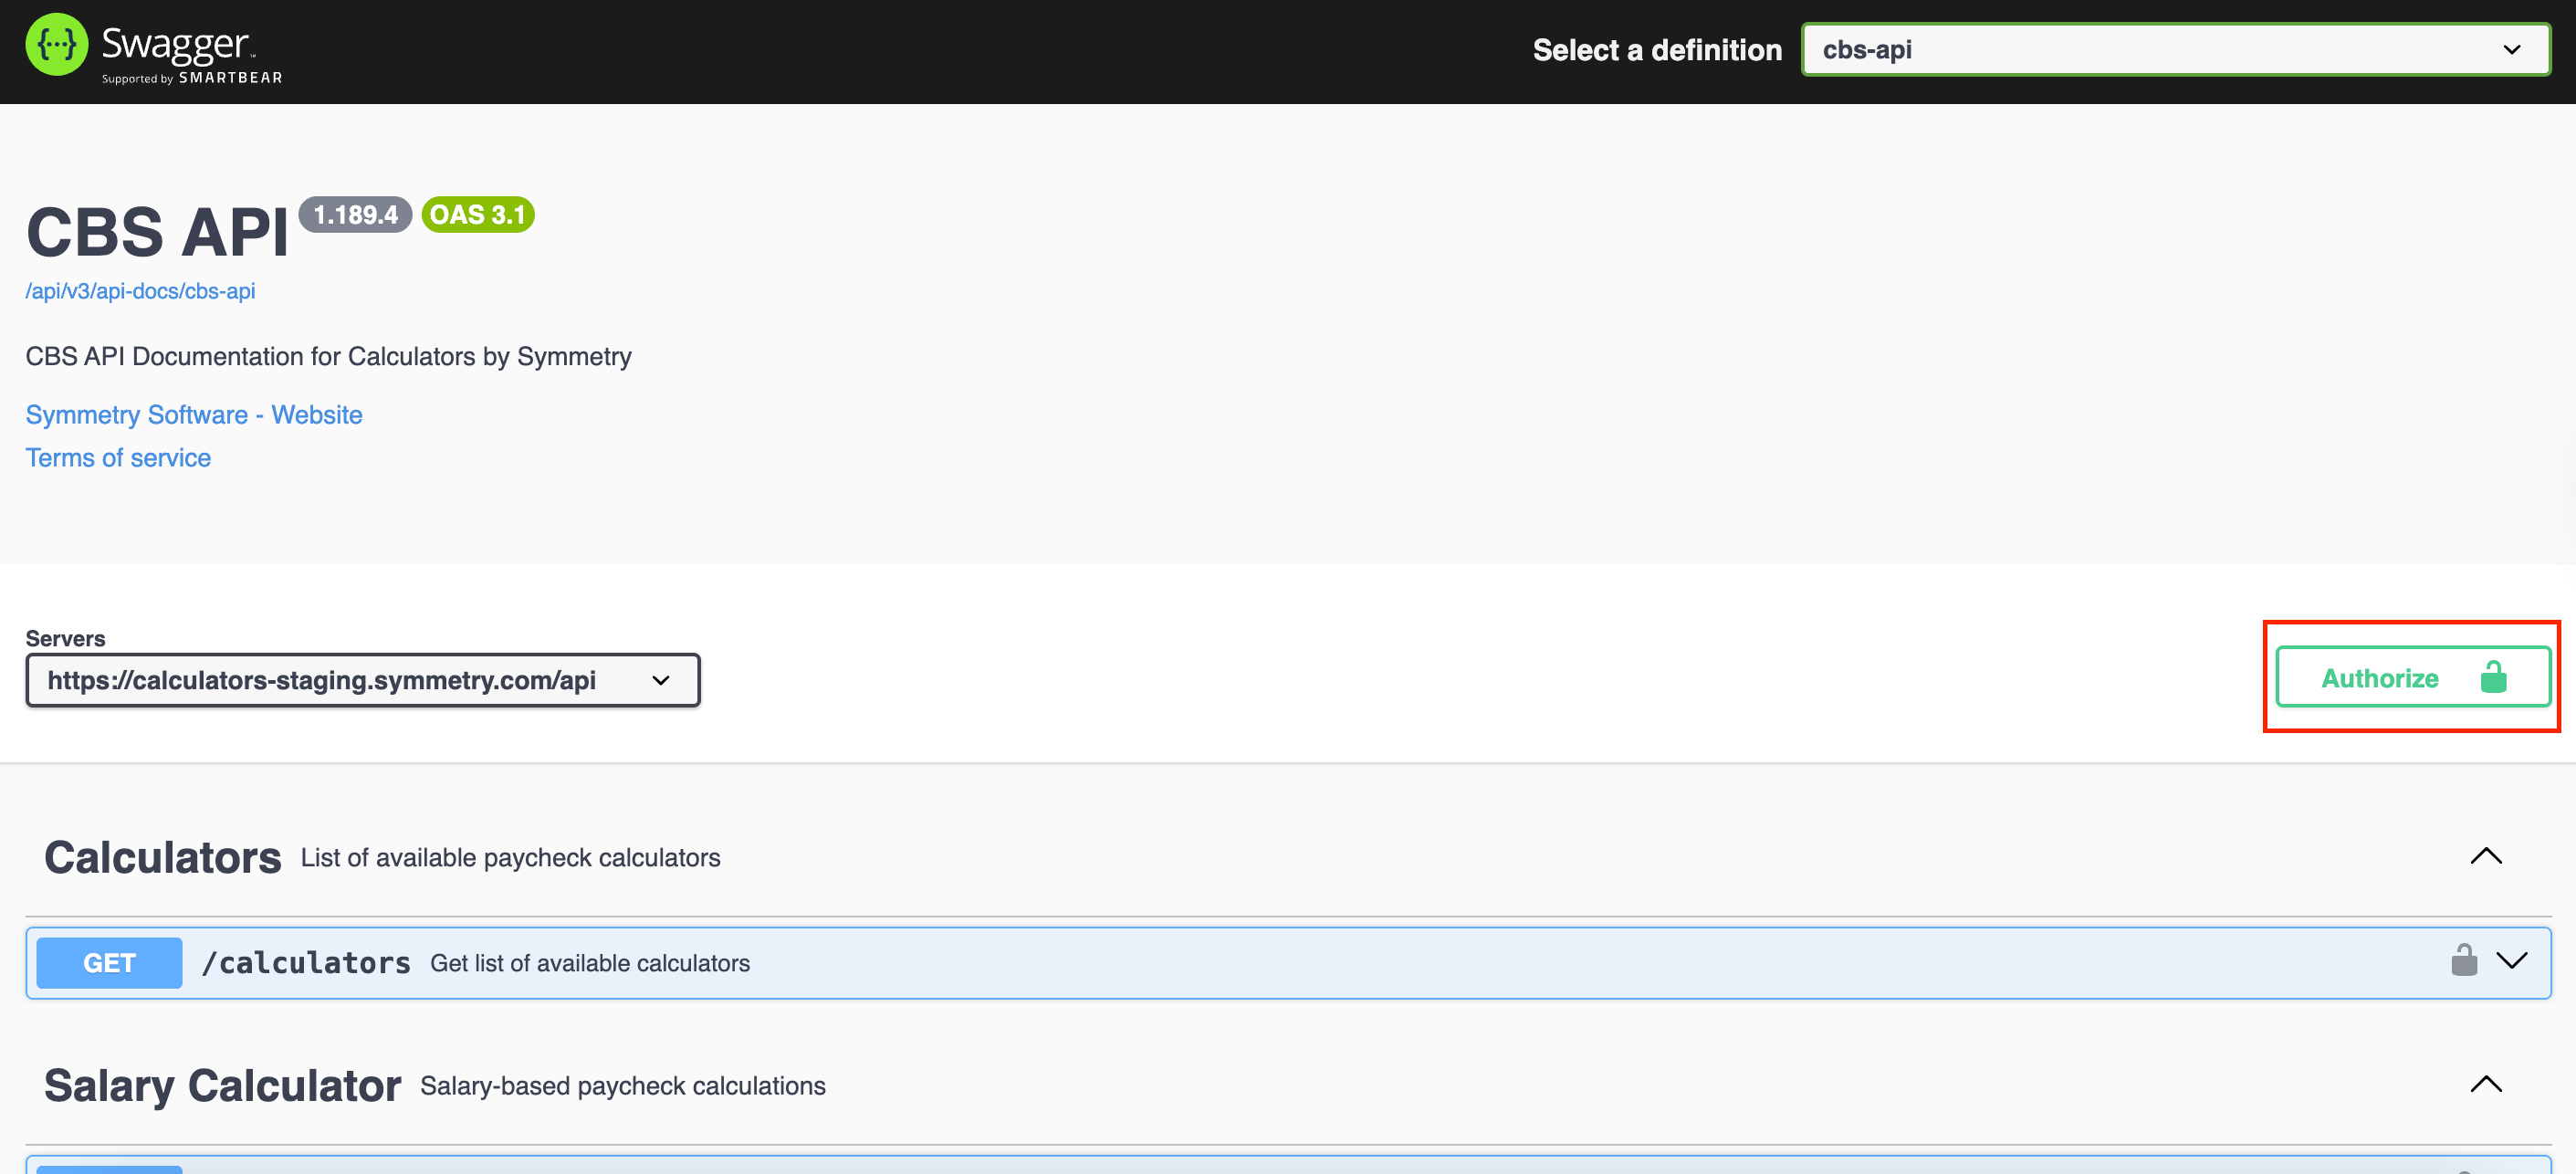Click the CBS API title
2576x1174 pixels.
(157, 232)
